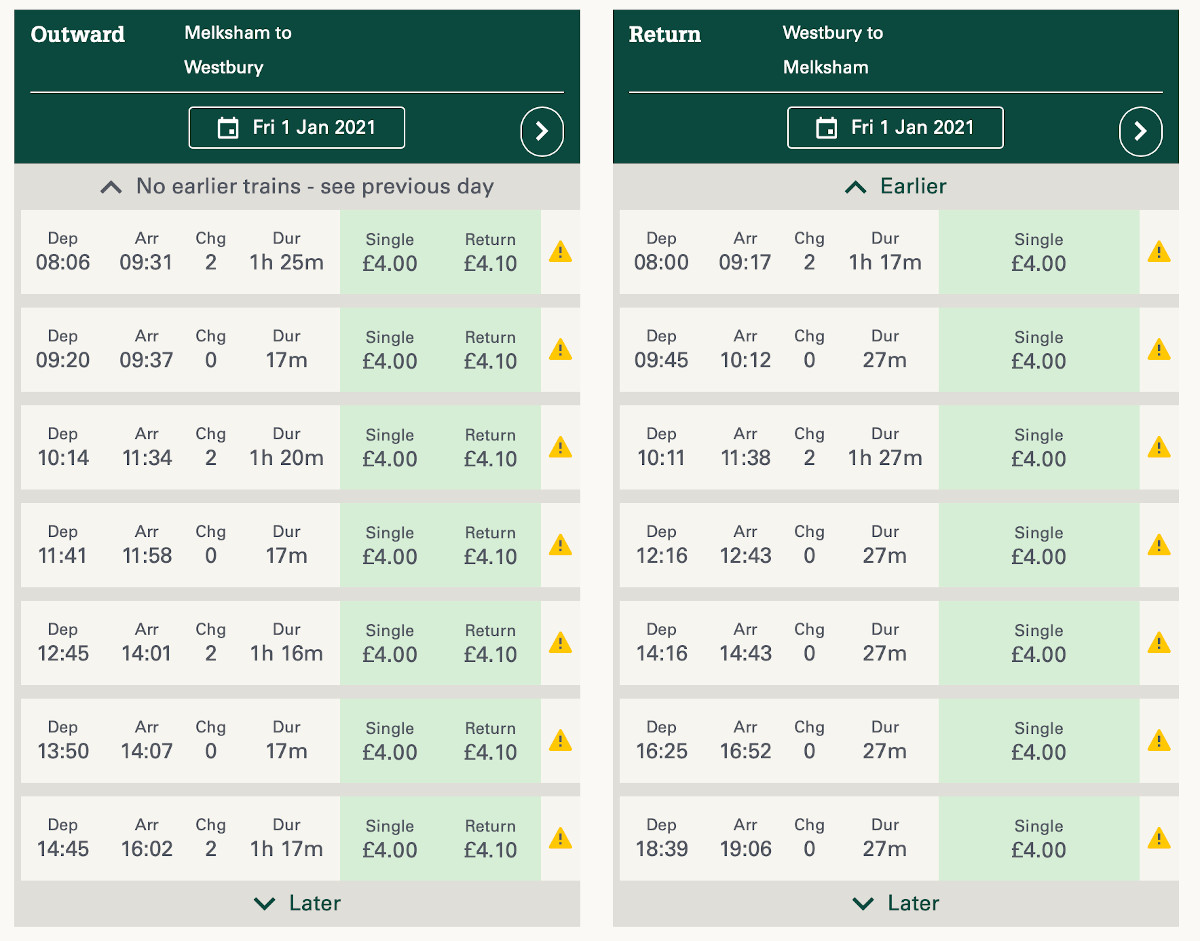1200x941 pixels.
Task: Click warning icon on 18:39 return train
Action: click(x=1158, y=838)
